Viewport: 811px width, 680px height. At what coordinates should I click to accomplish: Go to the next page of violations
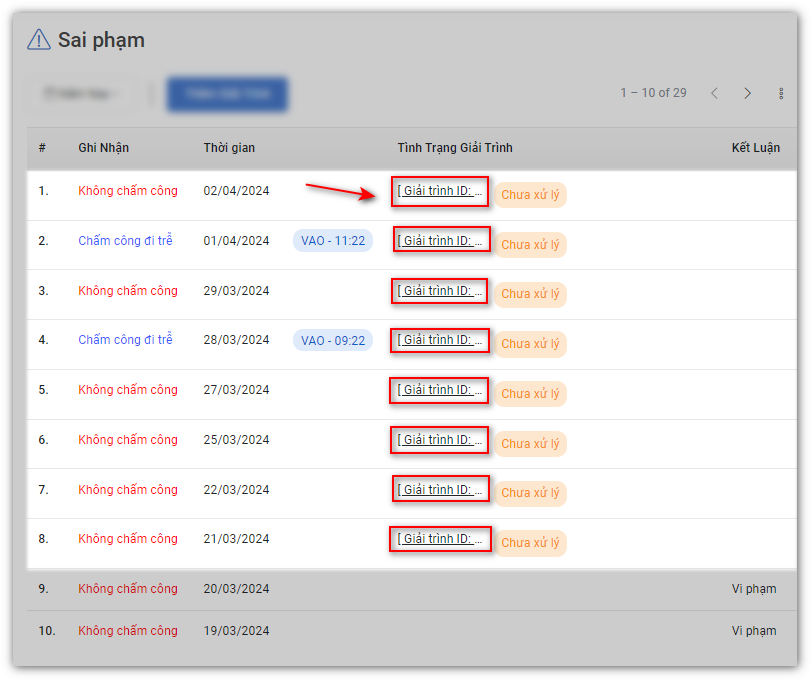(747, 93)
